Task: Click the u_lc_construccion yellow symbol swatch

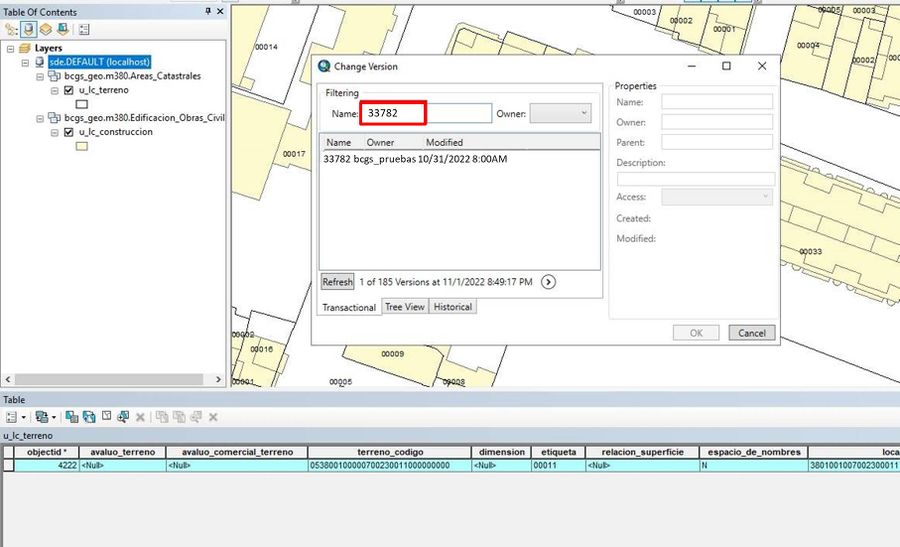Action: point(82,146)
